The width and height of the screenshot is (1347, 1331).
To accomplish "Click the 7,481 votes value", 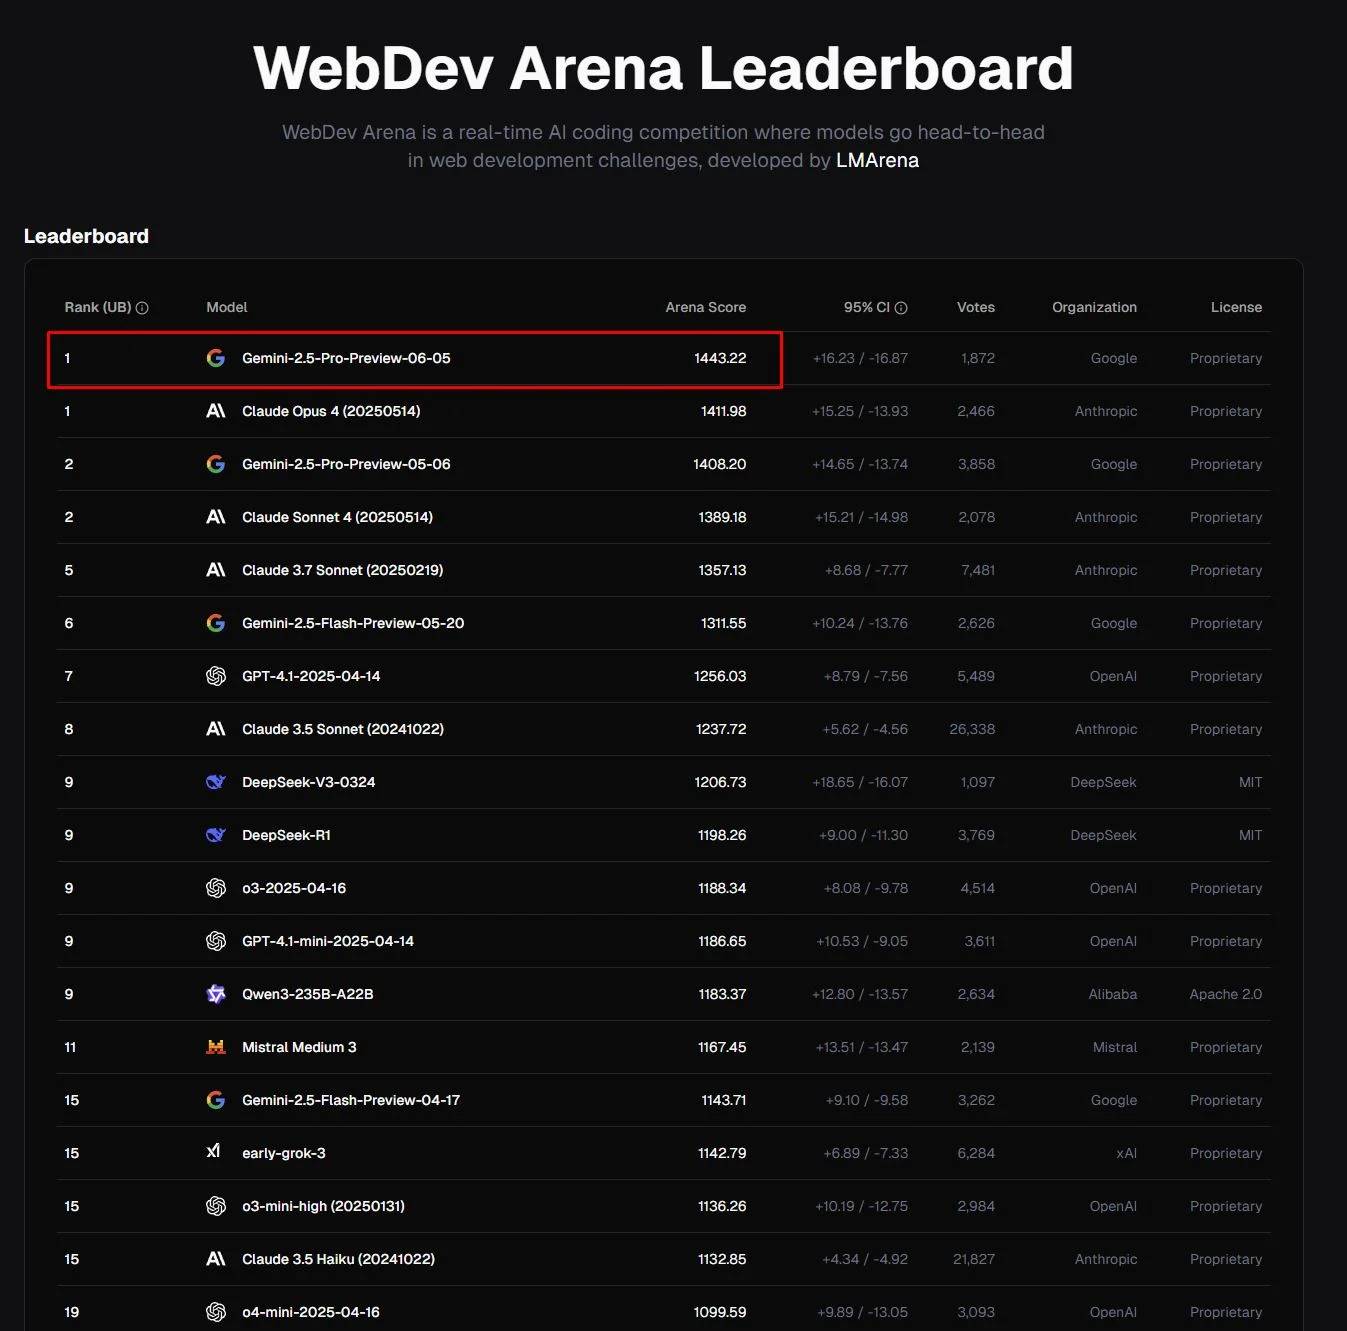I will point(978,570).
